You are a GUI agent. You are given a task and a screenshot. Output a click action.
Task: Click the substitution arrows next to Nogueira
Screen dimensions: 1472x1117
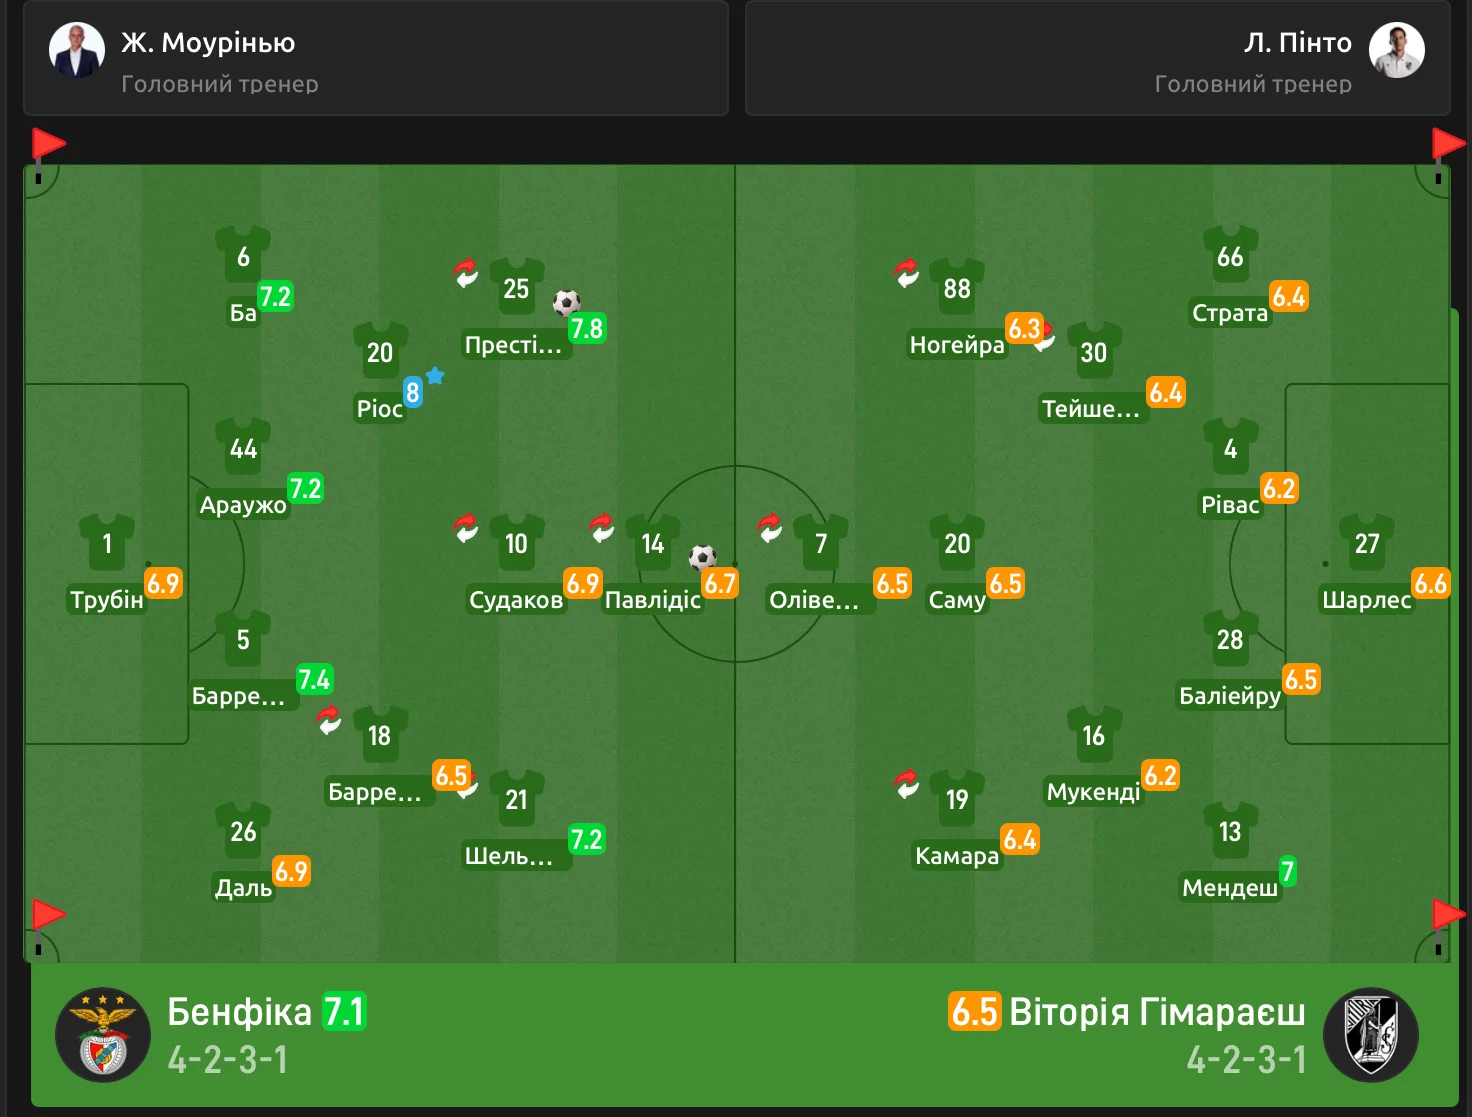point(906,272)
